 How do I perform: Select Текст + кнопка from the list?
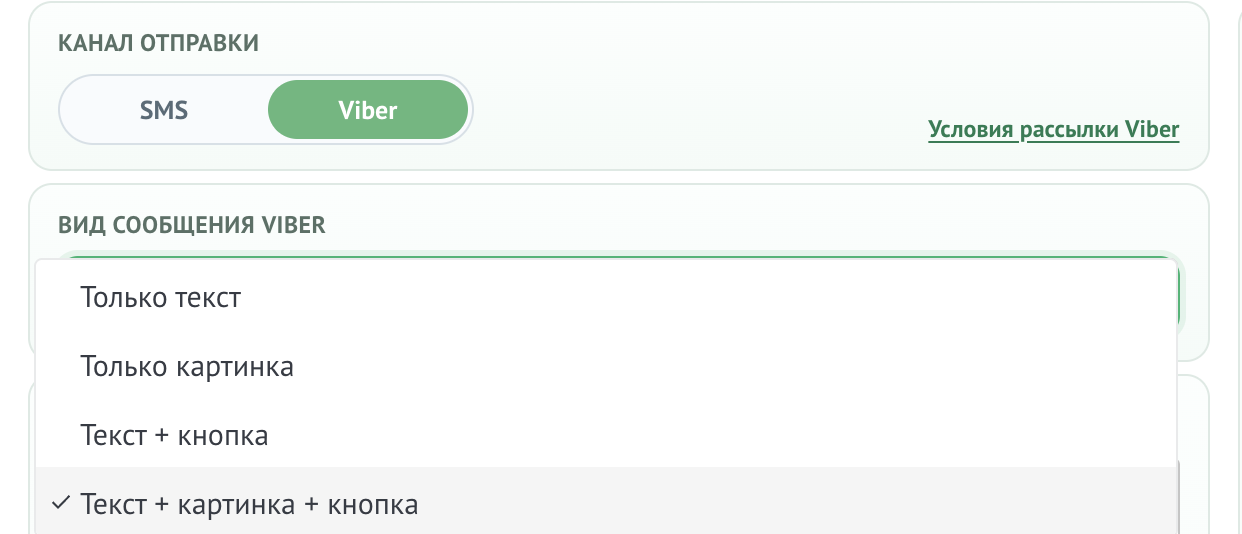(x=174, y=436)
